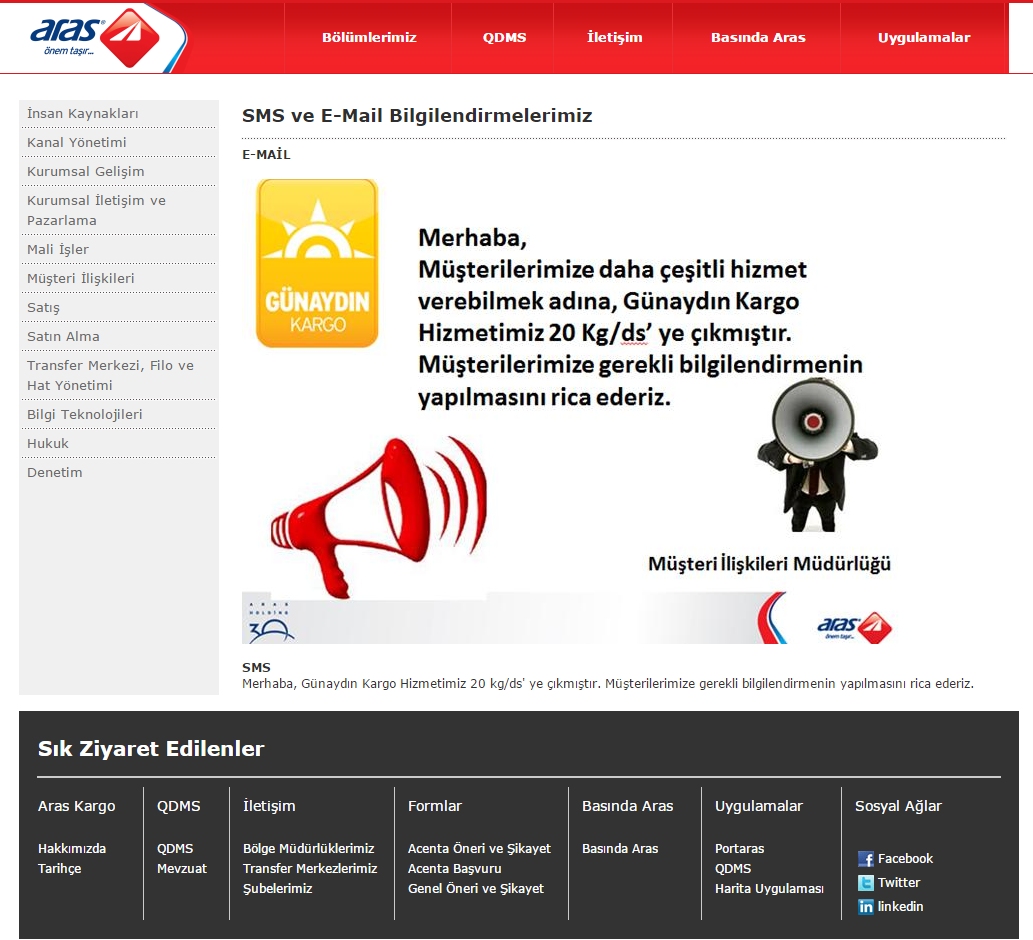Screen dimensions: 1033x940
Task: Open Denetim sidebar item
Action: (x=119, y=472)
